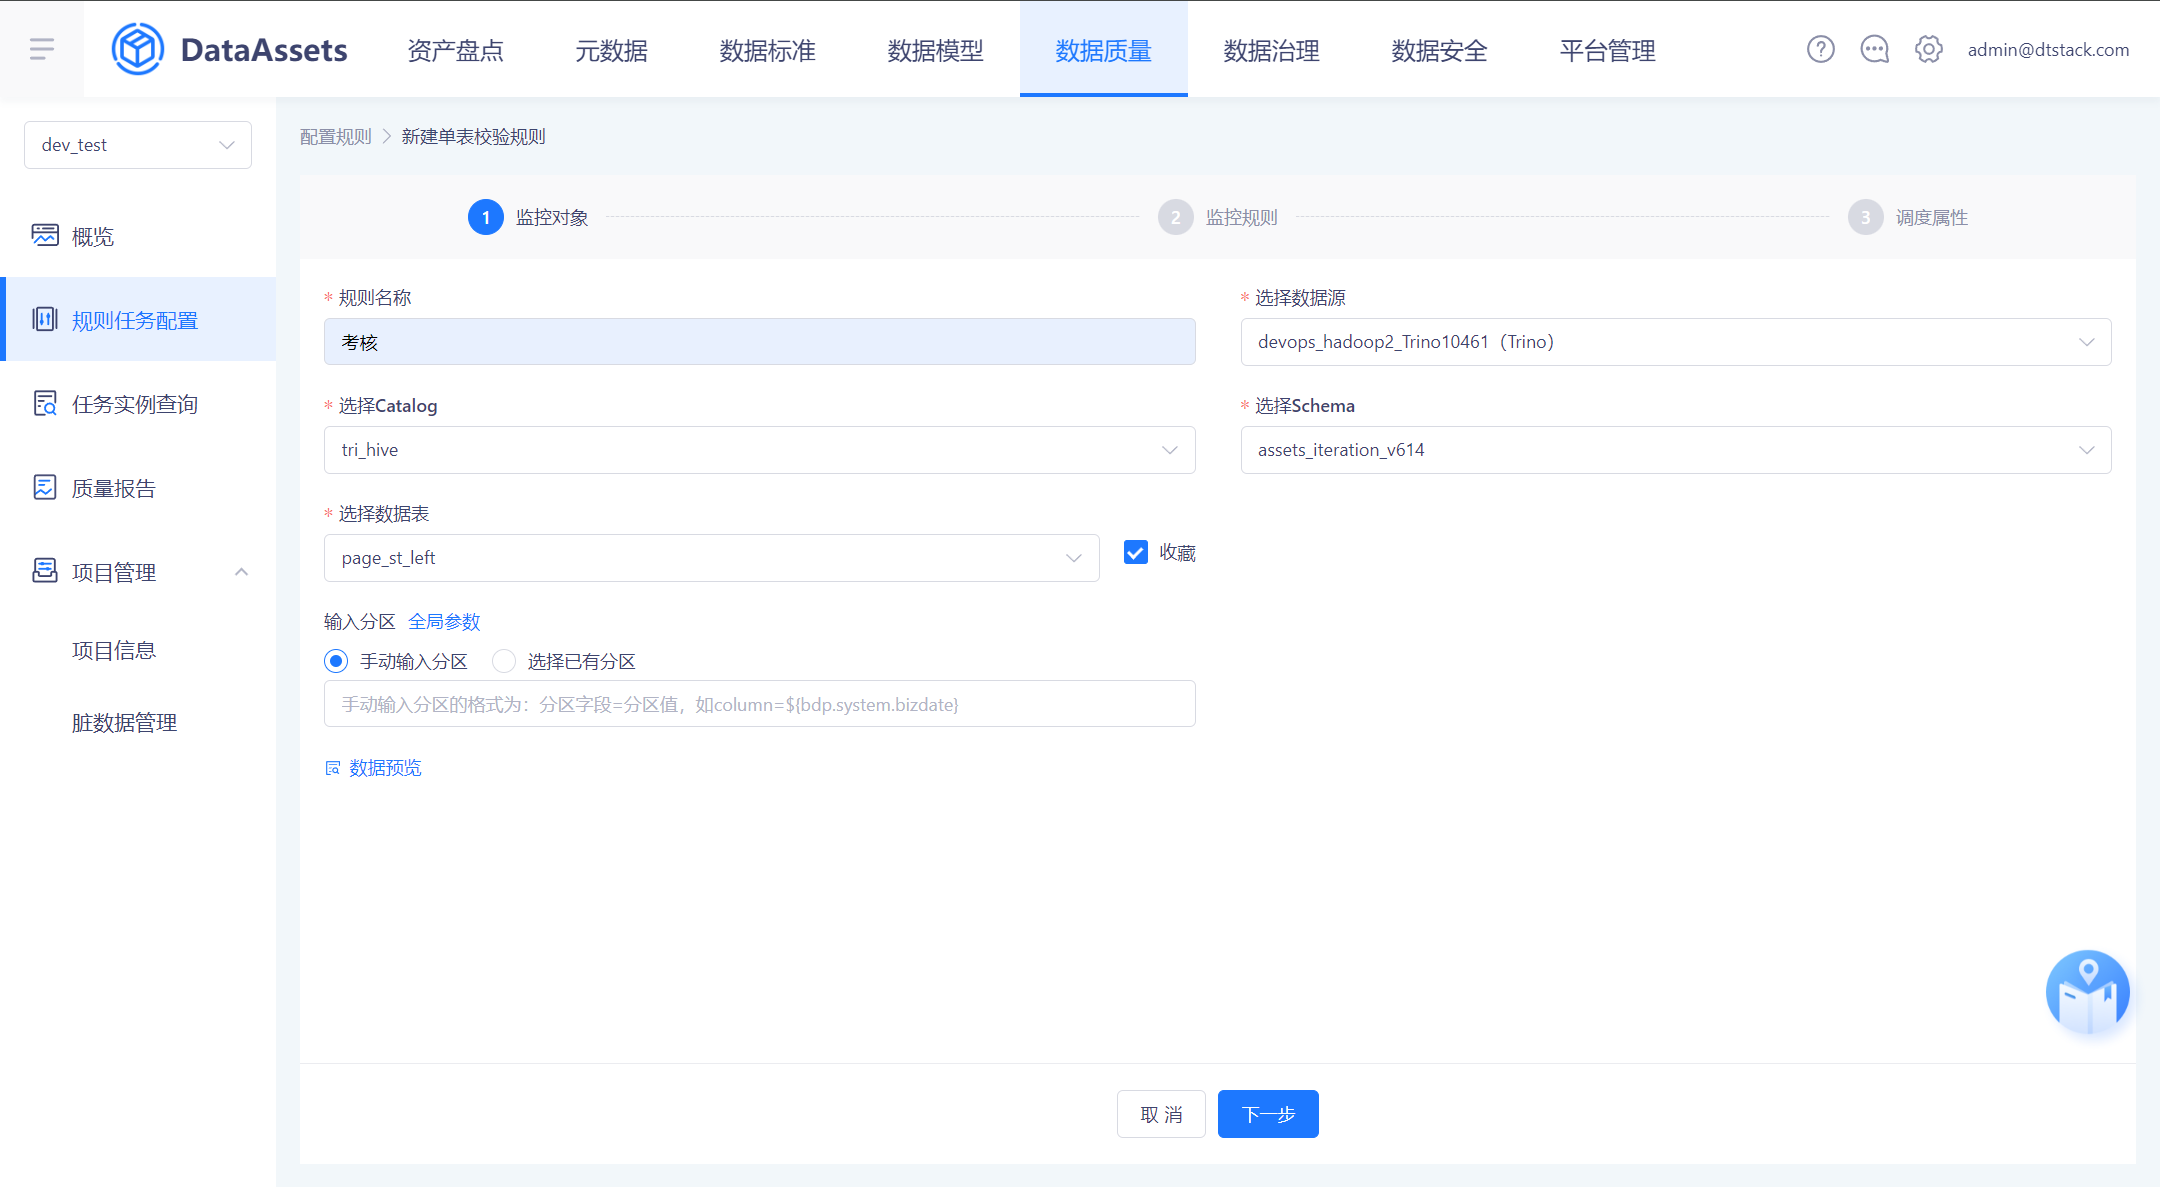Click the 下一步 next button

[x=1268, y=1114]
